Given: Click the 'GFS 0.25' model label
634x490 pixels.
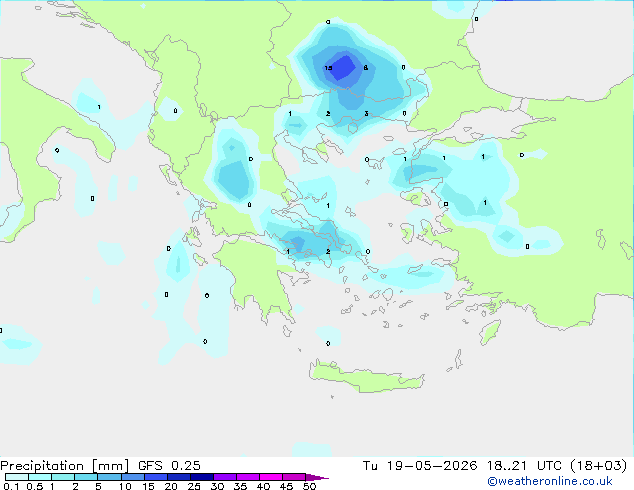Looking at the screenshot, I should [169, 466].
